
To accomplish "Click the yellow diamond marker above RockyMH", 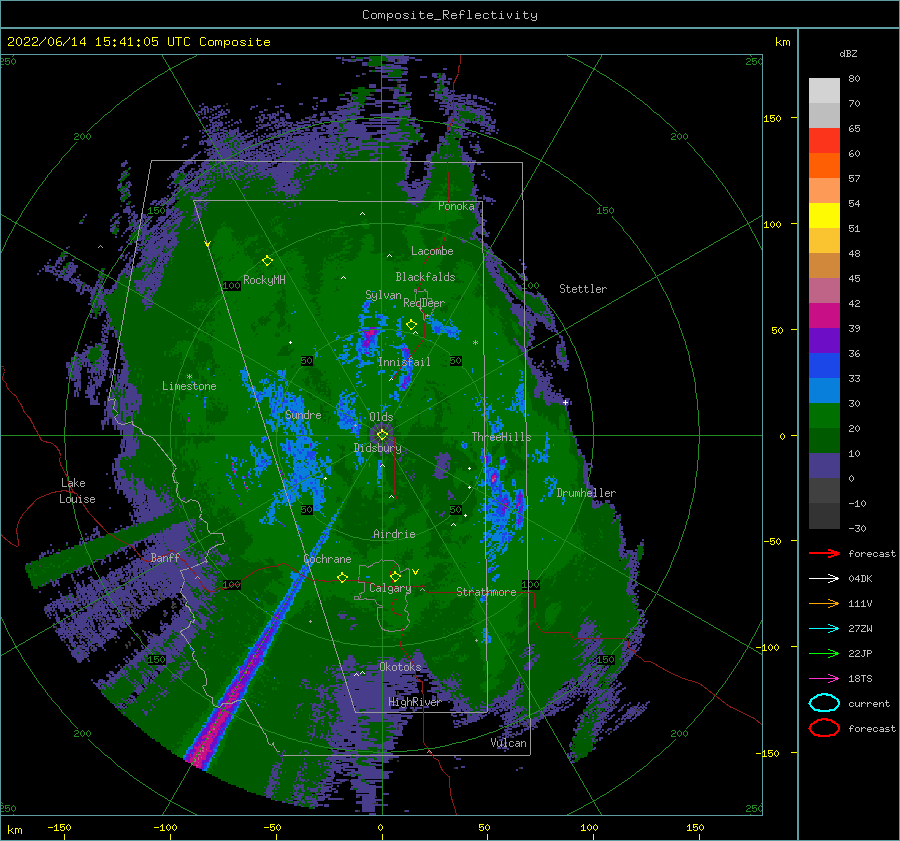I will pyautogui.click(x=267, y=261).
